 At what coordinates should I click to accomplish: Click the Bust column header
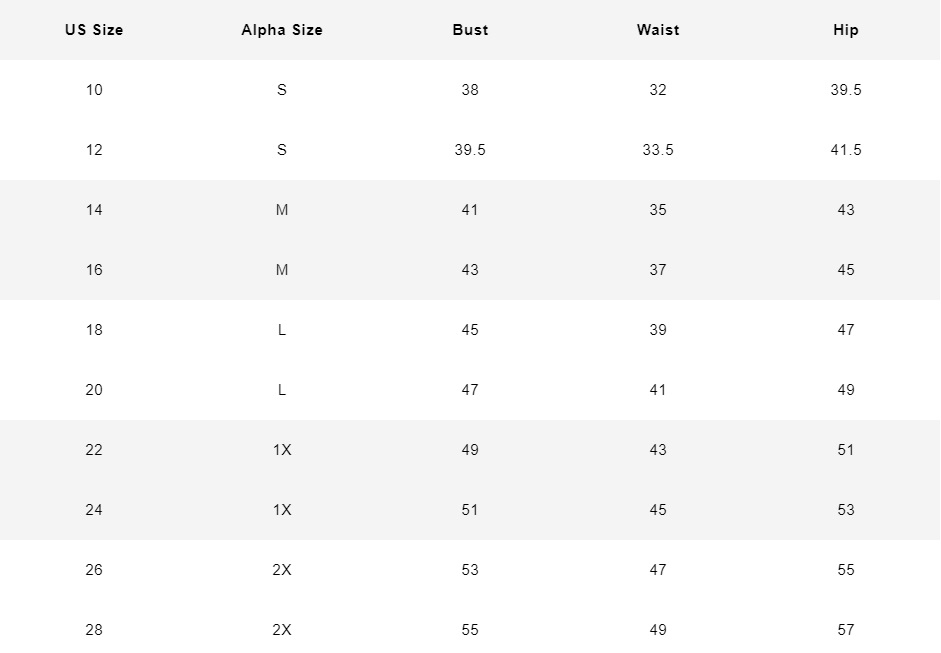coord(470,30)
